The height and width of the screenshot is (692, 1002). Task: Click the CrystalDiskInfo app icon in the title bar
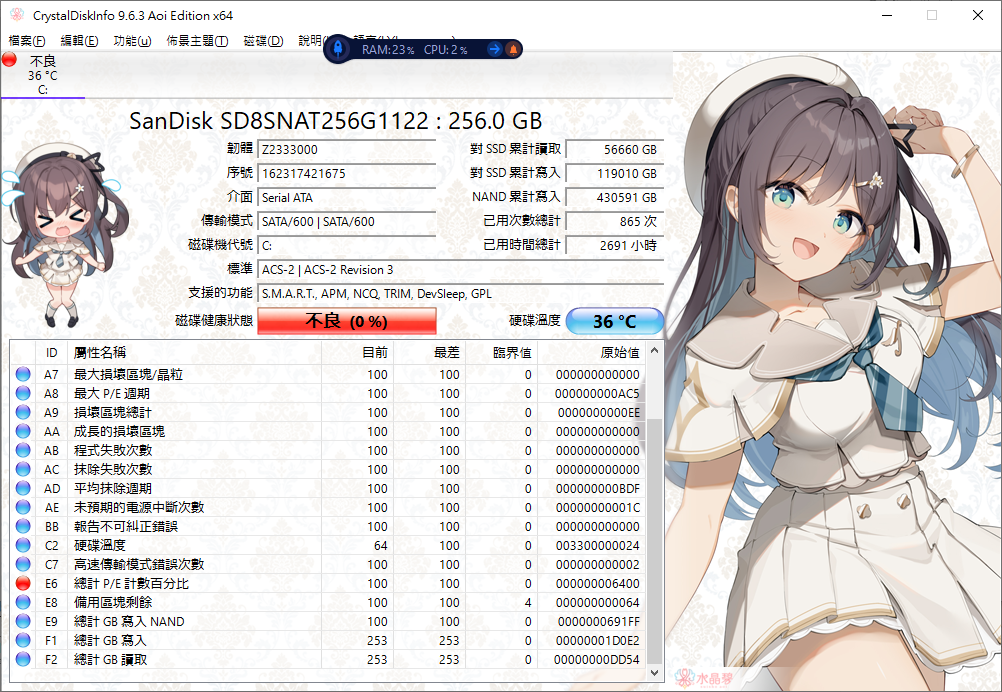coord(17,15)
